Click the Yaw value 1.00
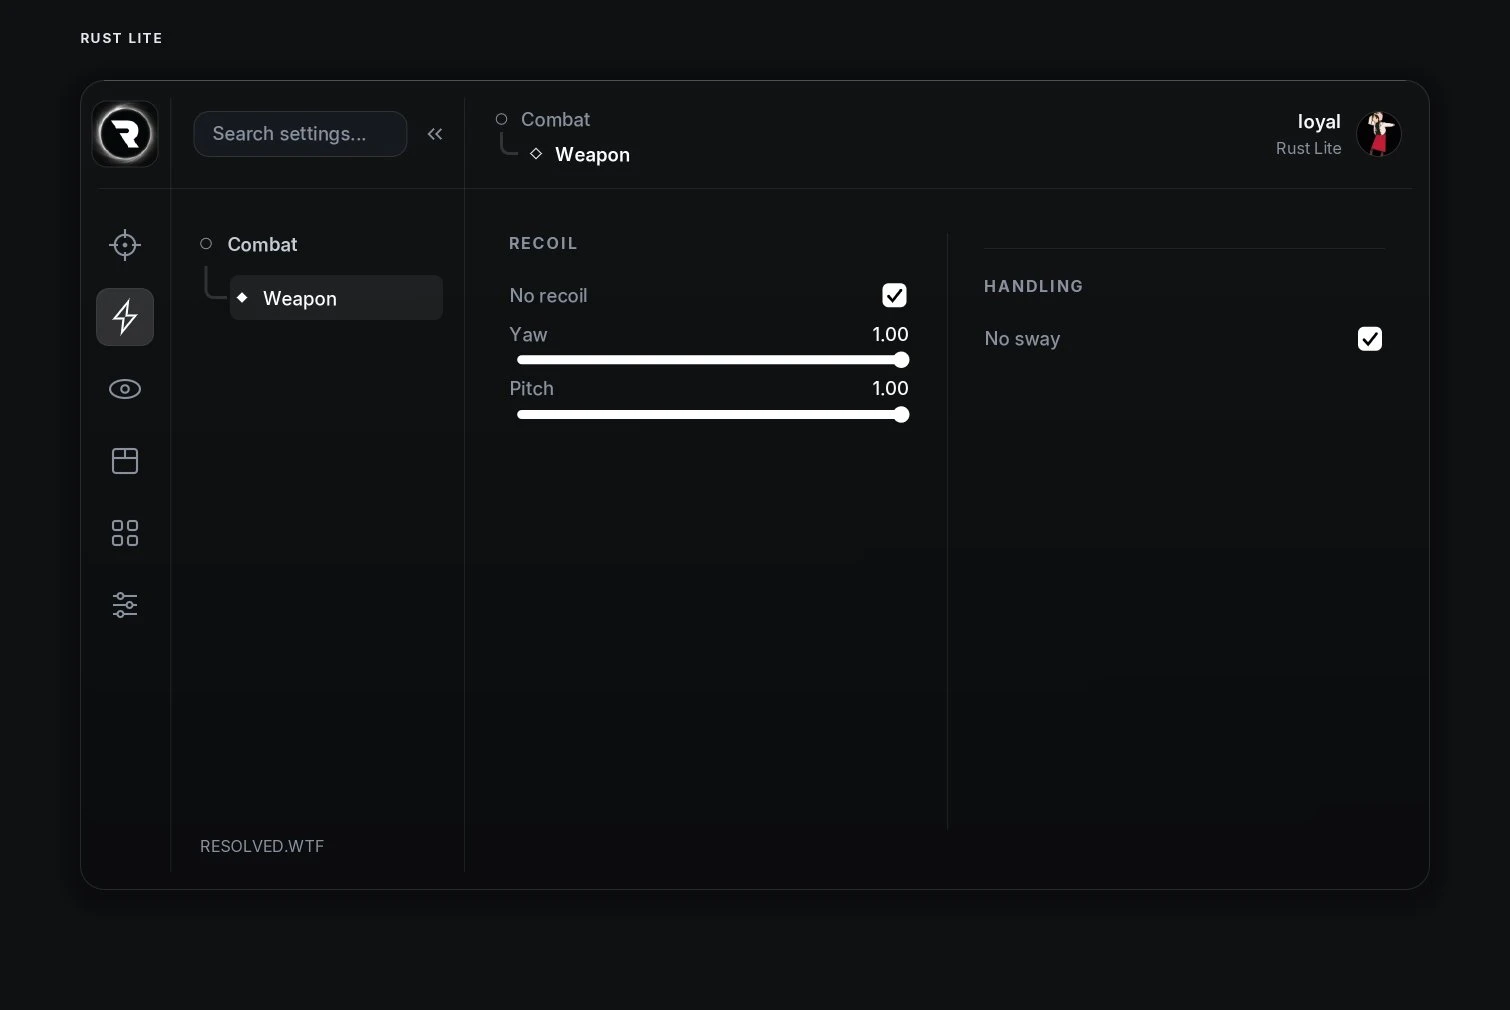This screenshot has width=1510, height=1010. coord(890,335)
